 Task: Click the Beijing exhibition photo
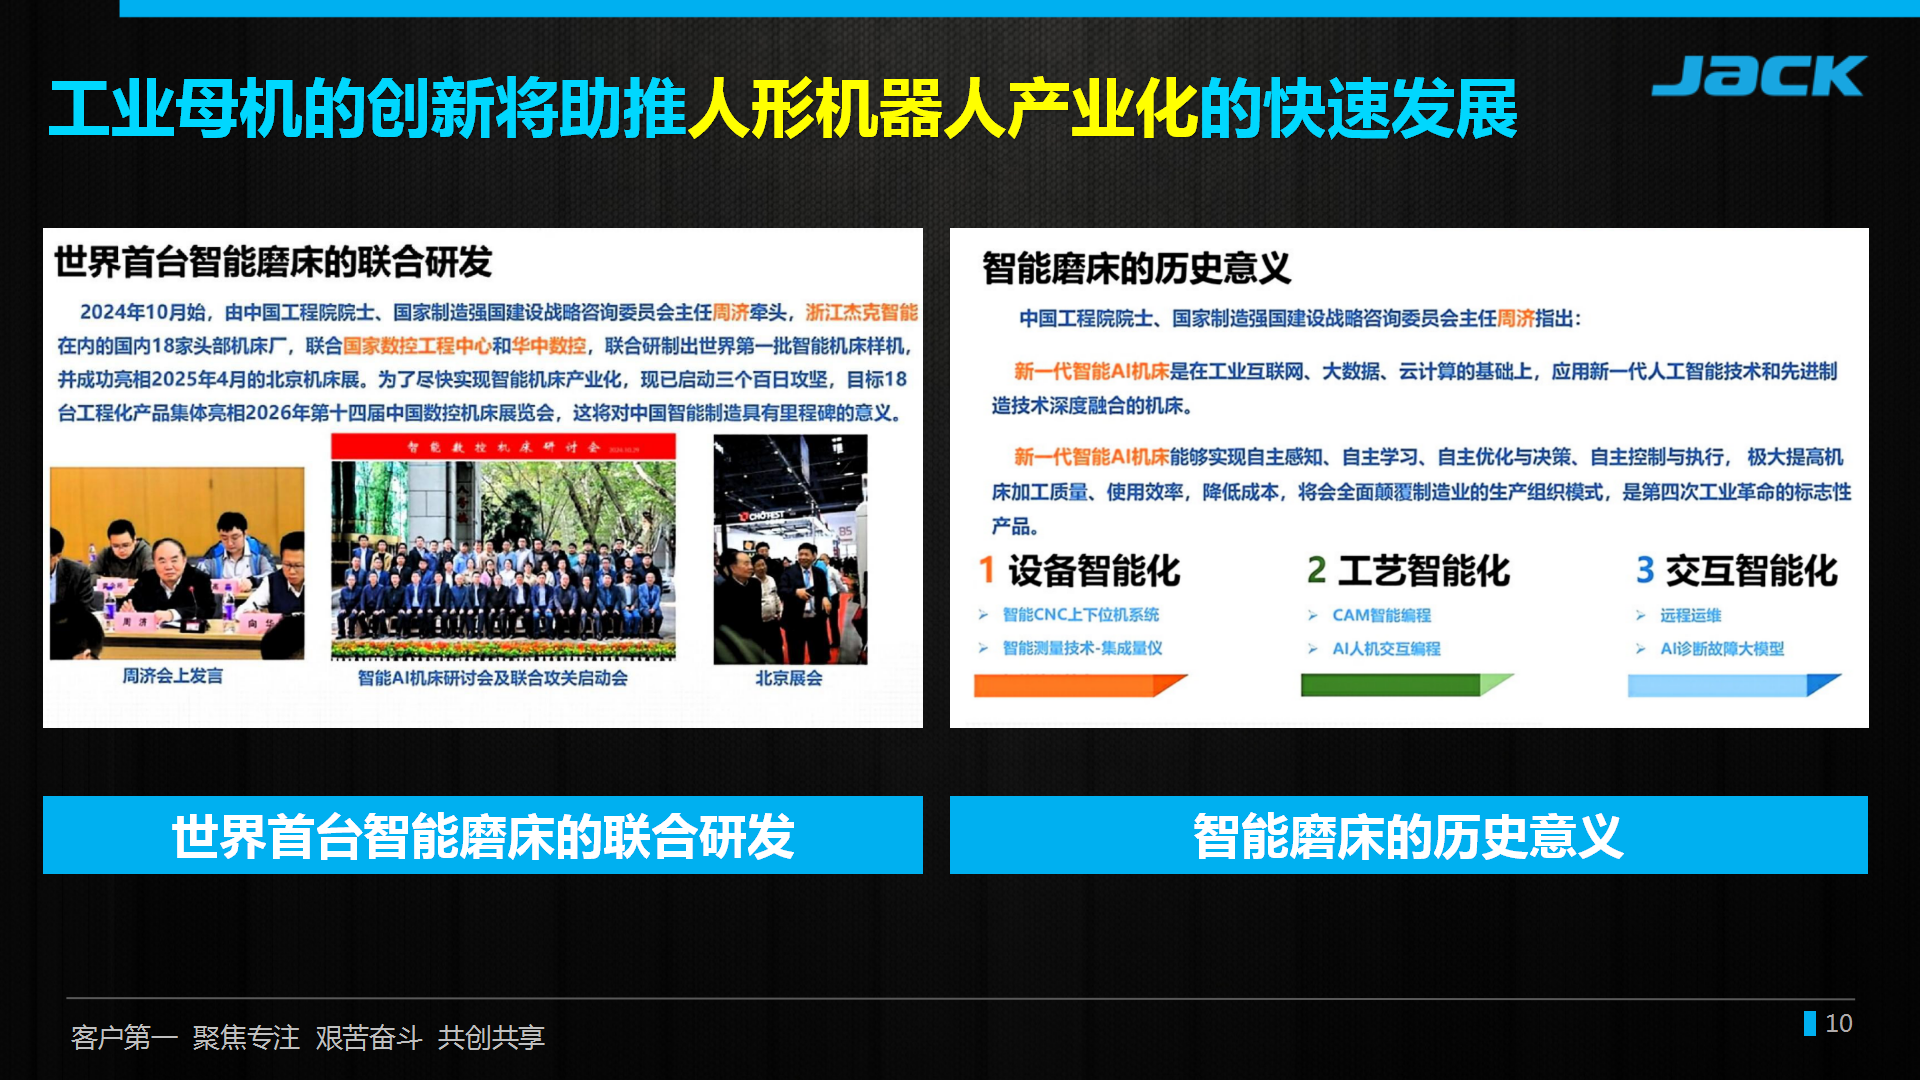click(790, 549)
